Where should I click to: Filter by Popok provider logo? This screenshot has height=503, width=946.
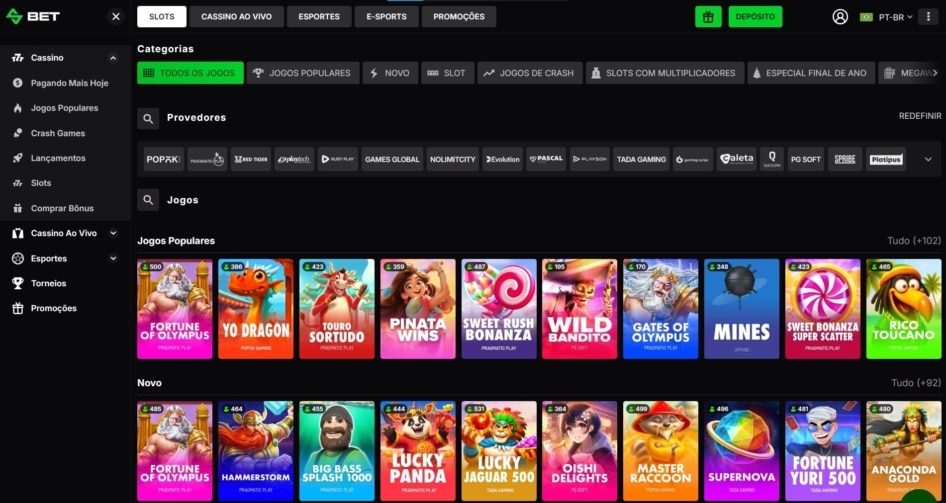[x=163, y=159]
